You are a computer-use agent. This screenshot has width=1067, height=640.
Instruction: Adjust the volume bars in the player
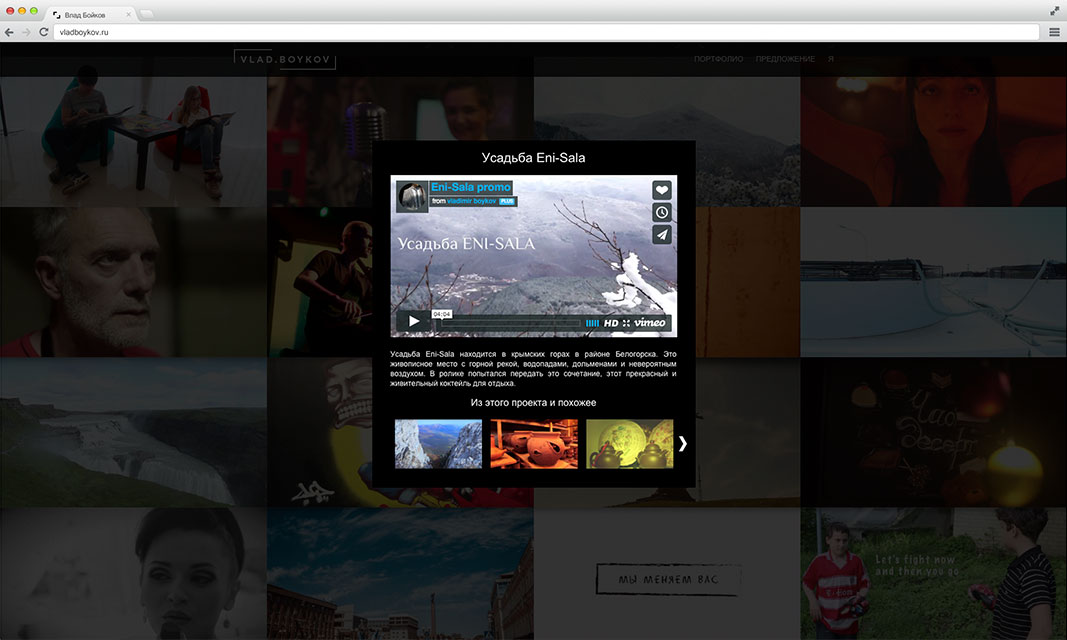[x=592, y=323]
